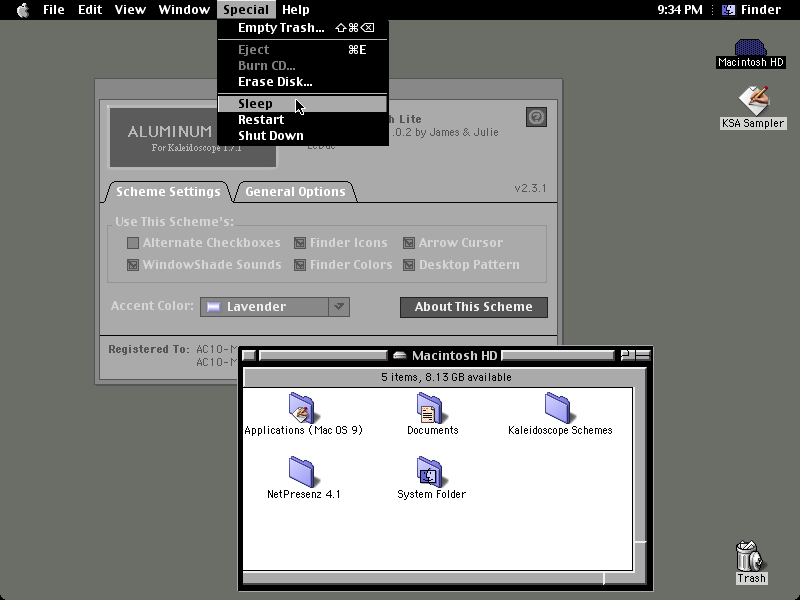Close the Special menu via its title
The height and width of the screenshot is (600, 800).
coord(246,10)
